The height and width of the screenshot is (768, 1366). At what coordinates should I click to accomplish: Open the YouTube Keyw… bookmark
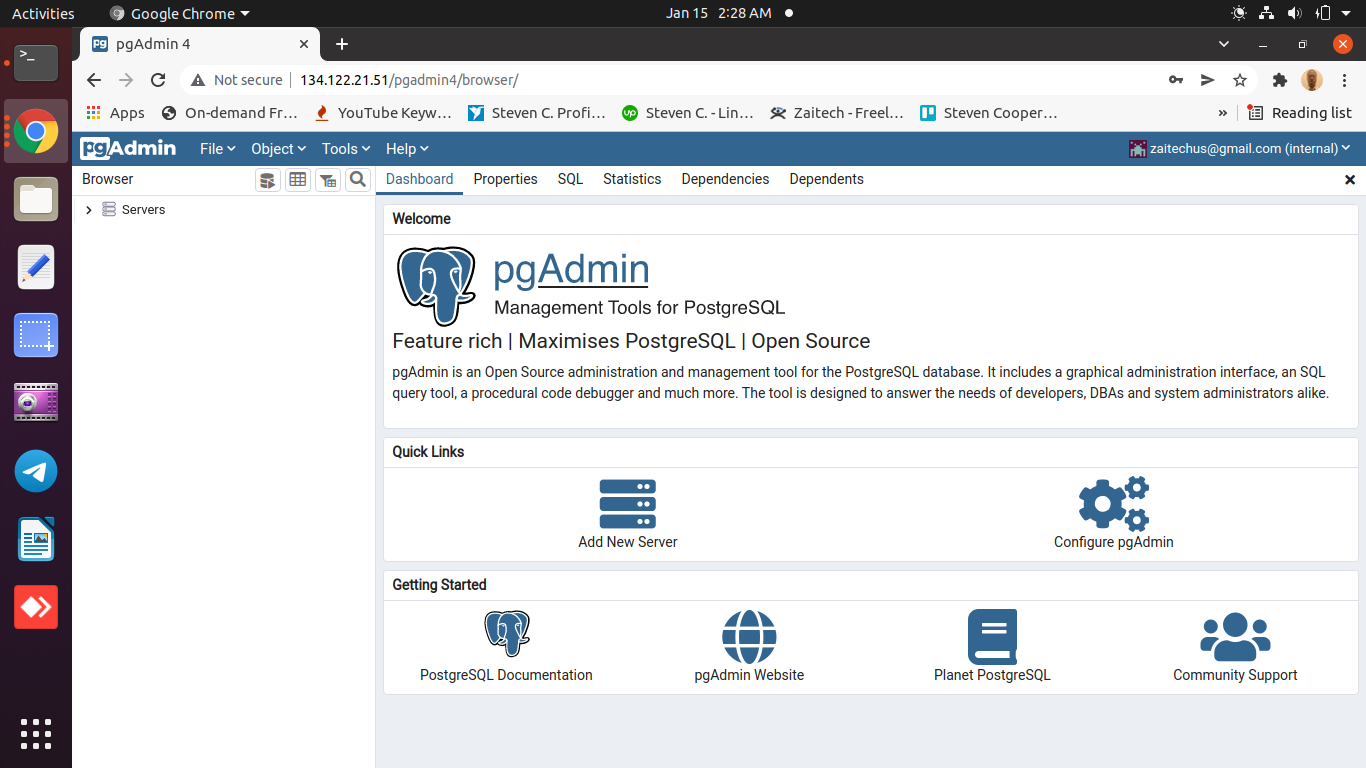383,113
